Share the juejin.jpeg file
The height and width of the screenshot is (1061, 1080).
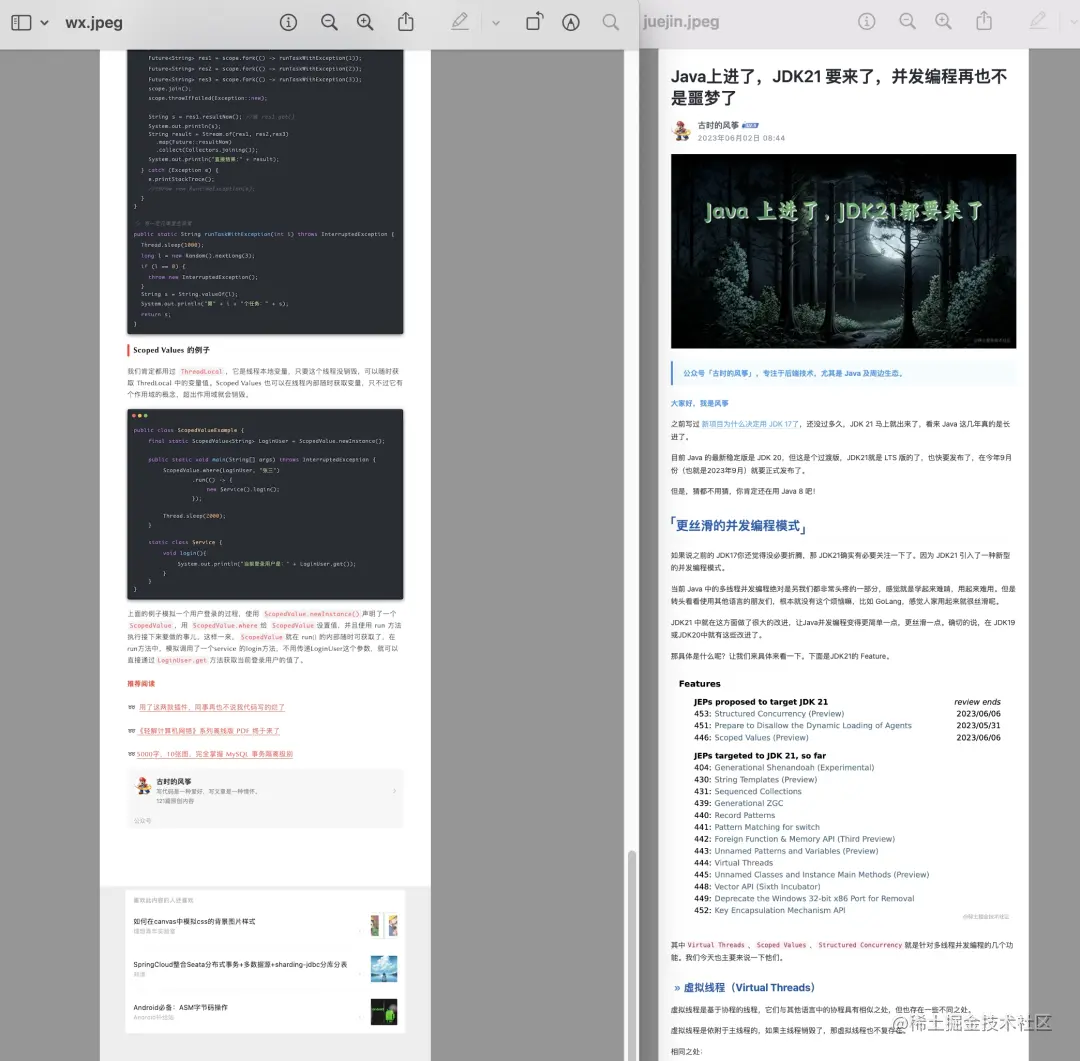click(x=984, y=21)
